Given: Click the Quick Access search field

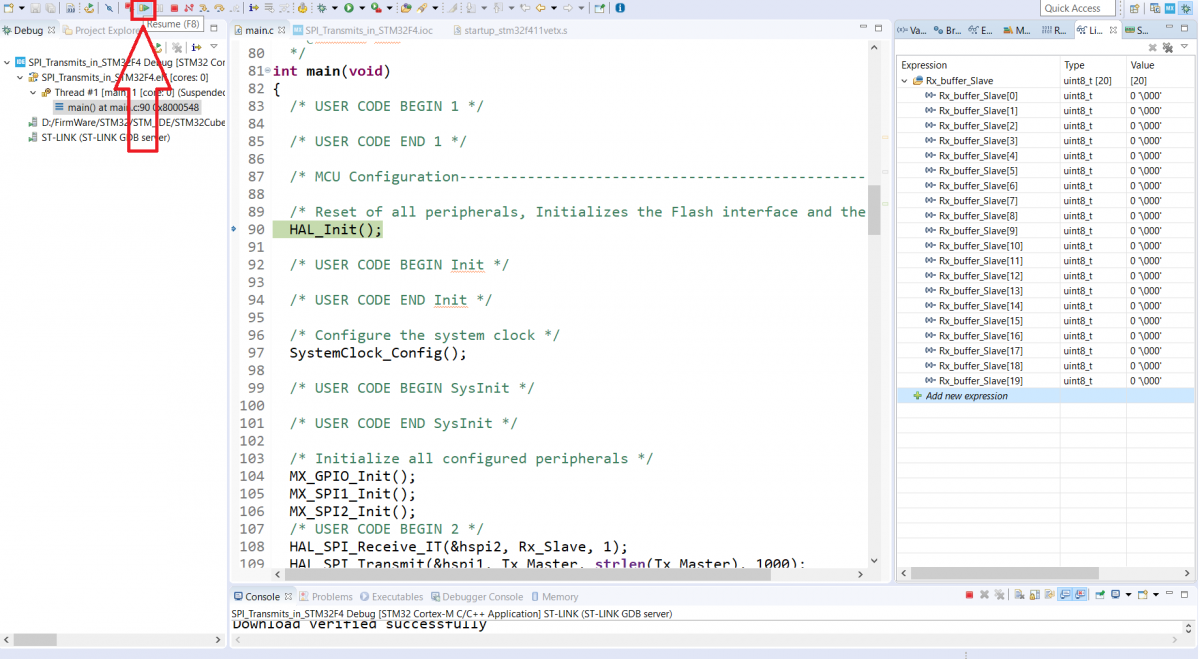Looking at the screenshot, I should pos(1077,8).
